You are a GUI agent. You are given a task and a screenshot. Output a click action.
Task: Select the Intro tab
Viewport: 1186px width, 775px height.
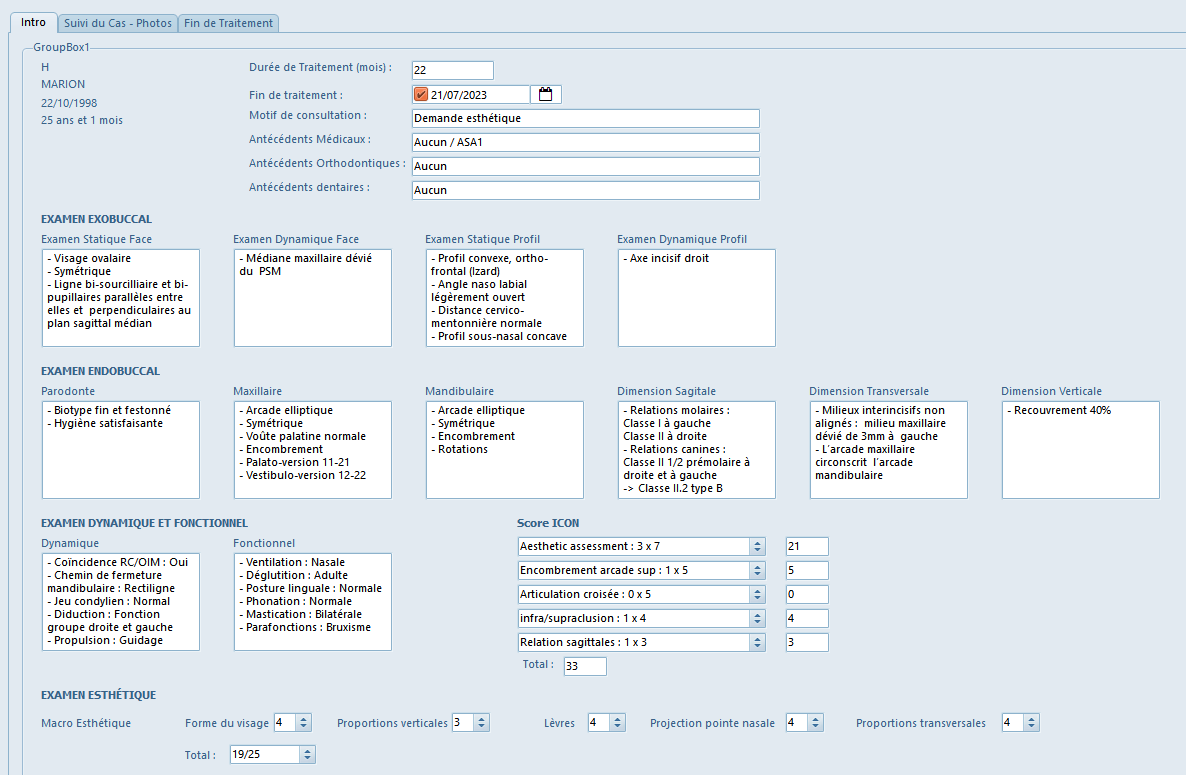point(33,22)
